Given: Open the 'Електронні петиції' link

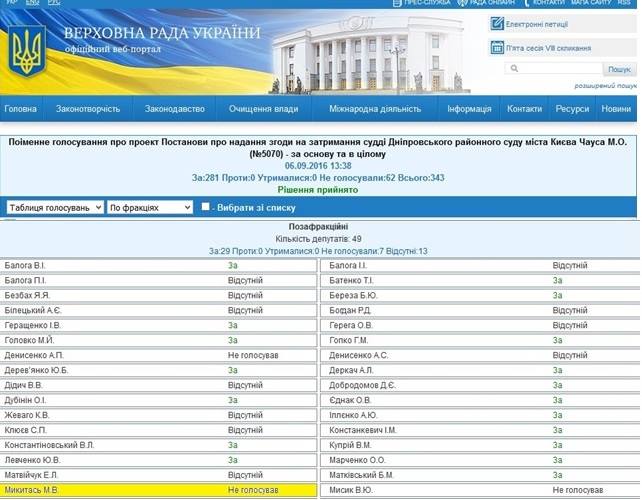Looking at the screenshot, I should point(537,24).
